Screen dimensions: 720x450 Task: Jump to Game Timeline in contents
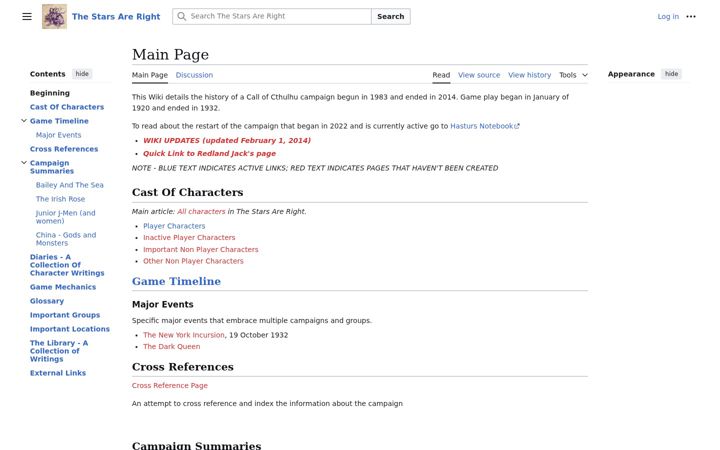(59, 121)
